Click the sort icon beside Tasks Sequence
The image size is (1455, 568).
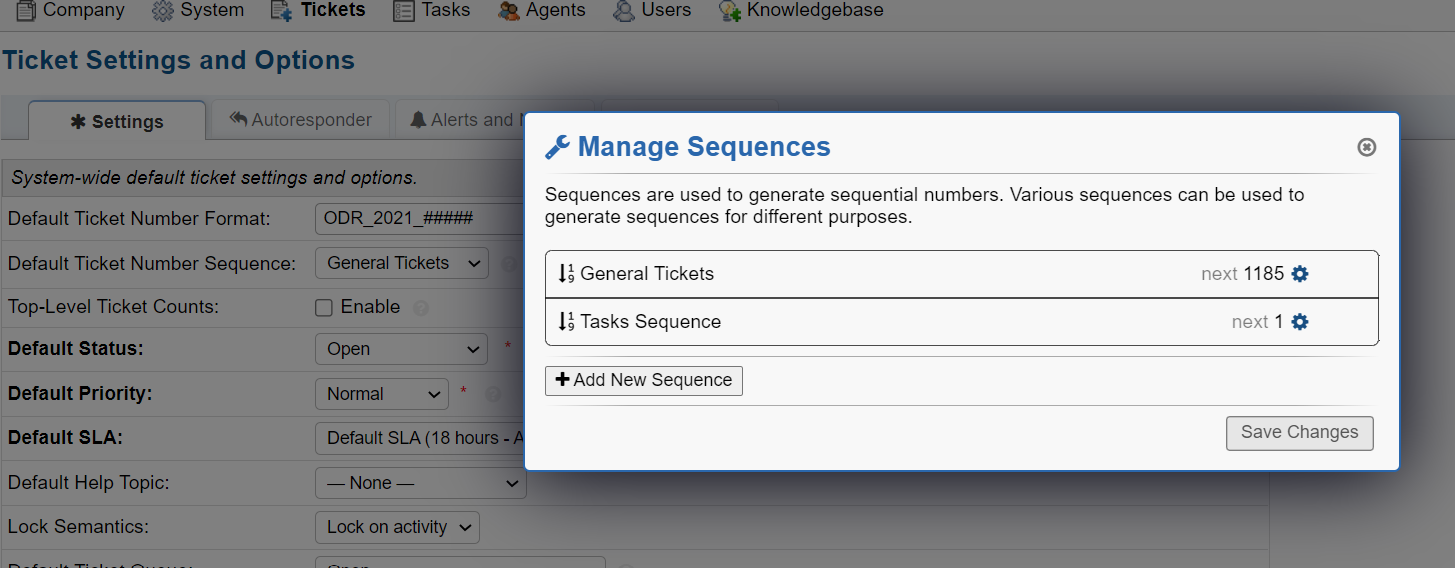(x=566, y=322)
